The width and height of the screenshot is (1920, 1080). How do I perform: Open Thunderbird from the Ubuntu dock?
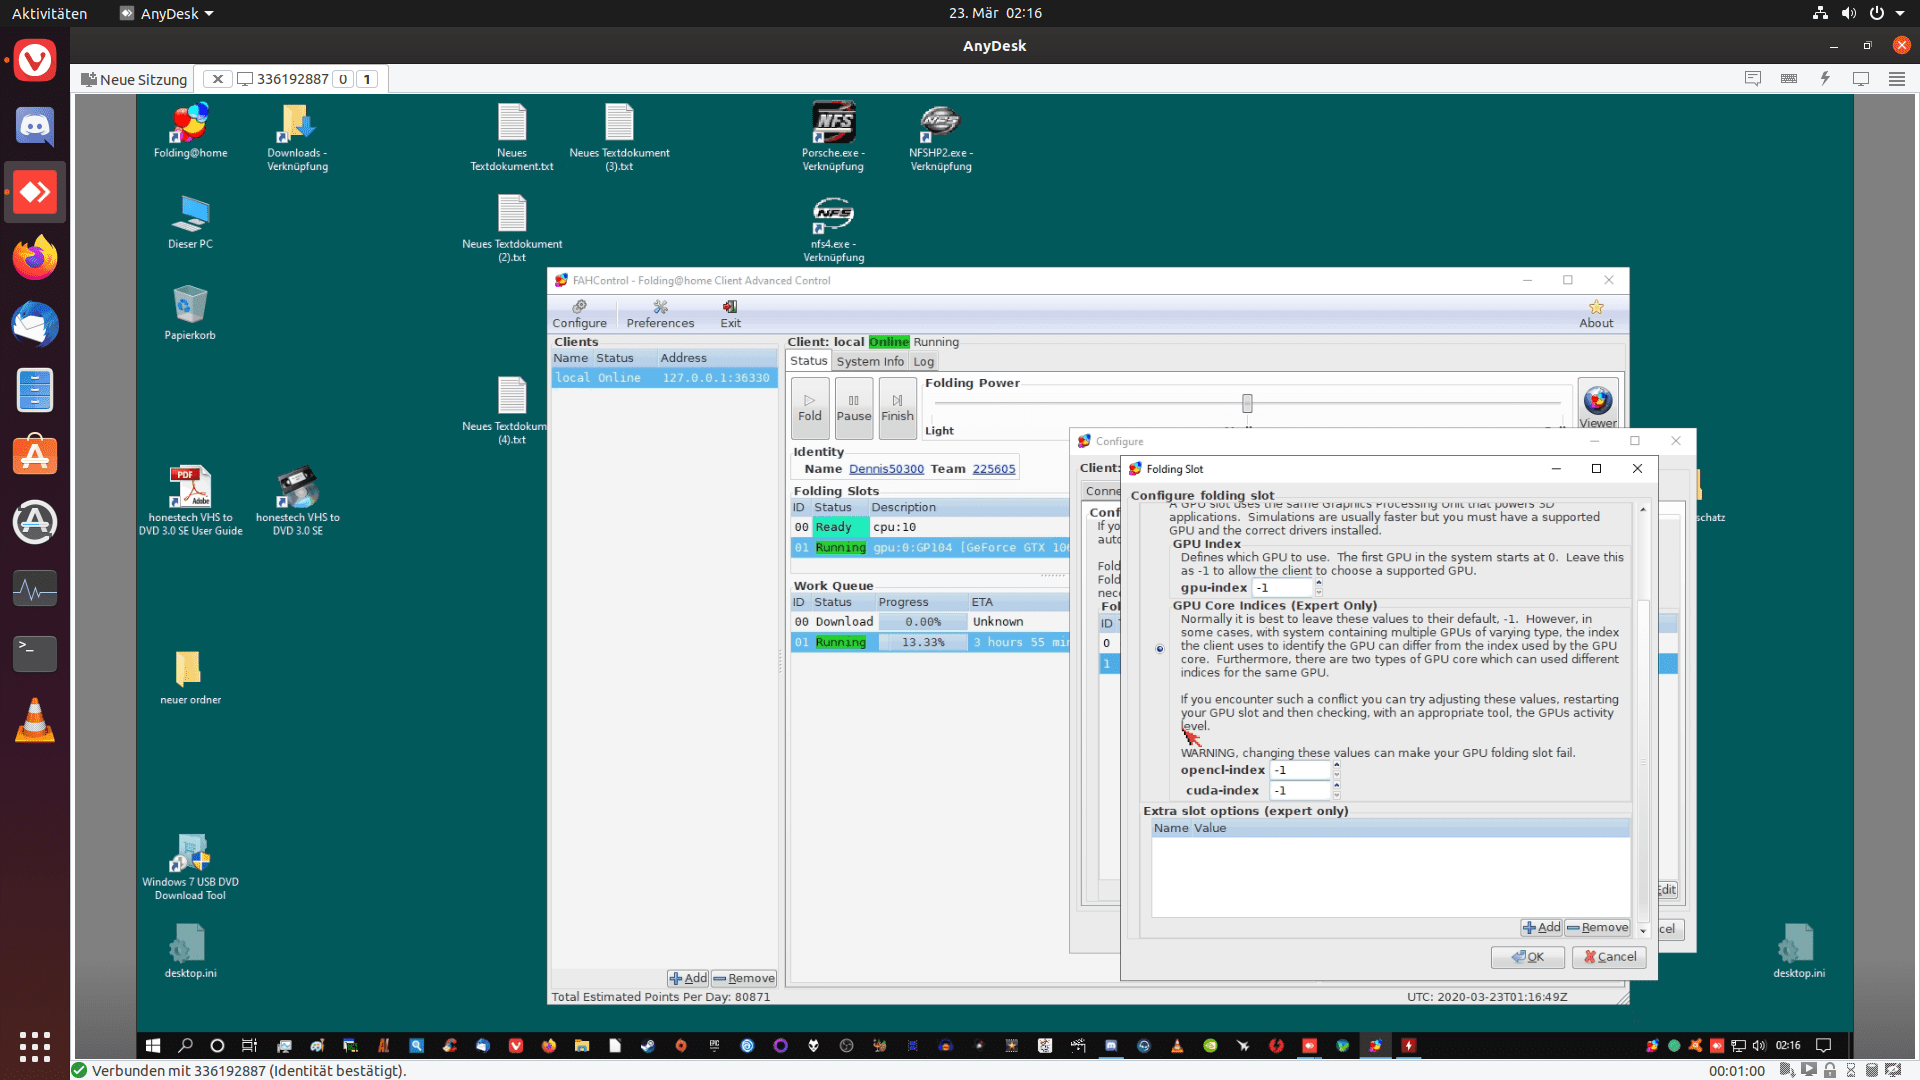[35, 324]
